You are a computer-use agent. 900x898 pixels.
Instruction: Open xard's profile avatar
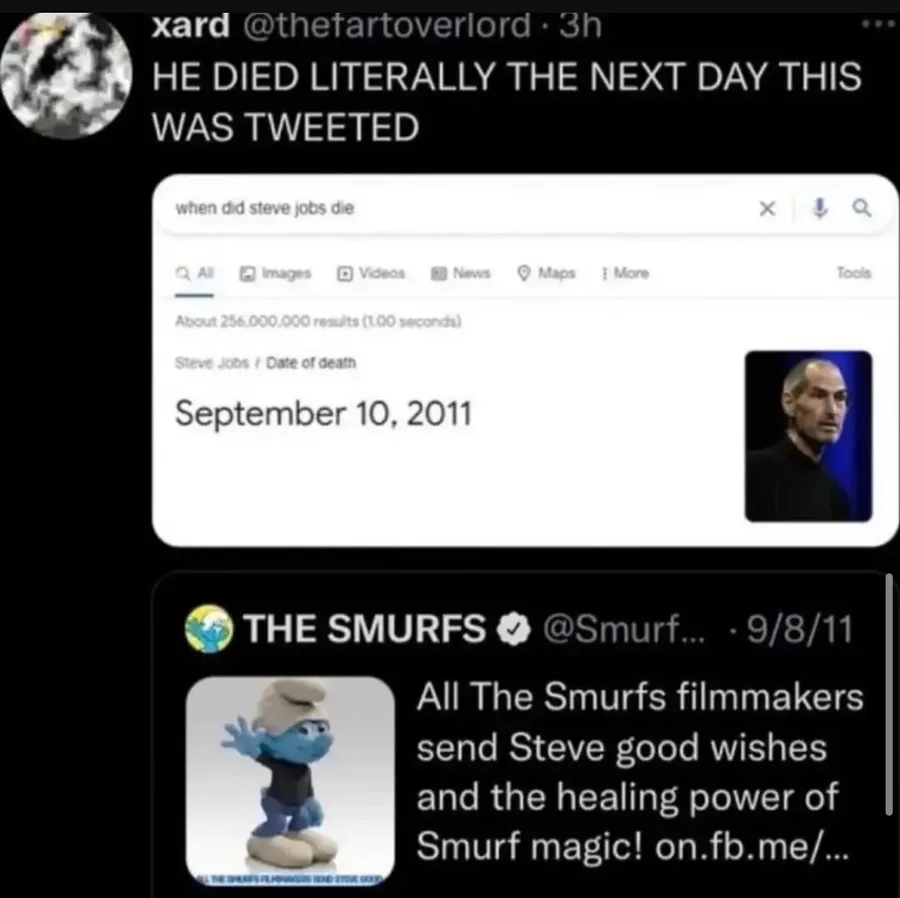click(65, 75)
